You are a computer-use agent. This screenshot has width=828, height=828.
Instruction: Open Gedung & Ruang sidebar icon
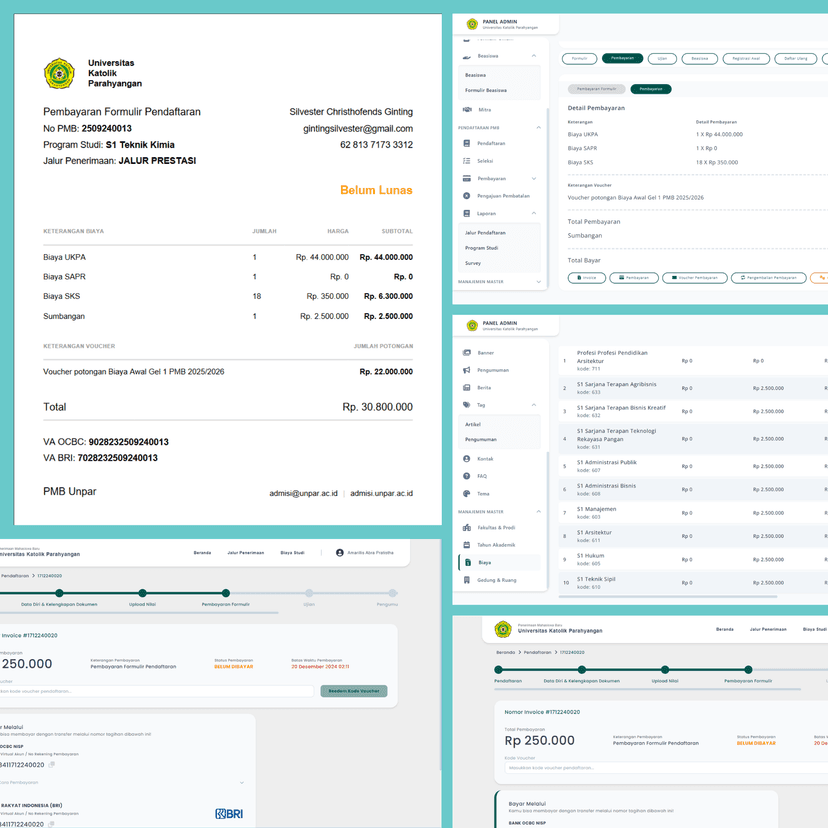pos(466,580)
